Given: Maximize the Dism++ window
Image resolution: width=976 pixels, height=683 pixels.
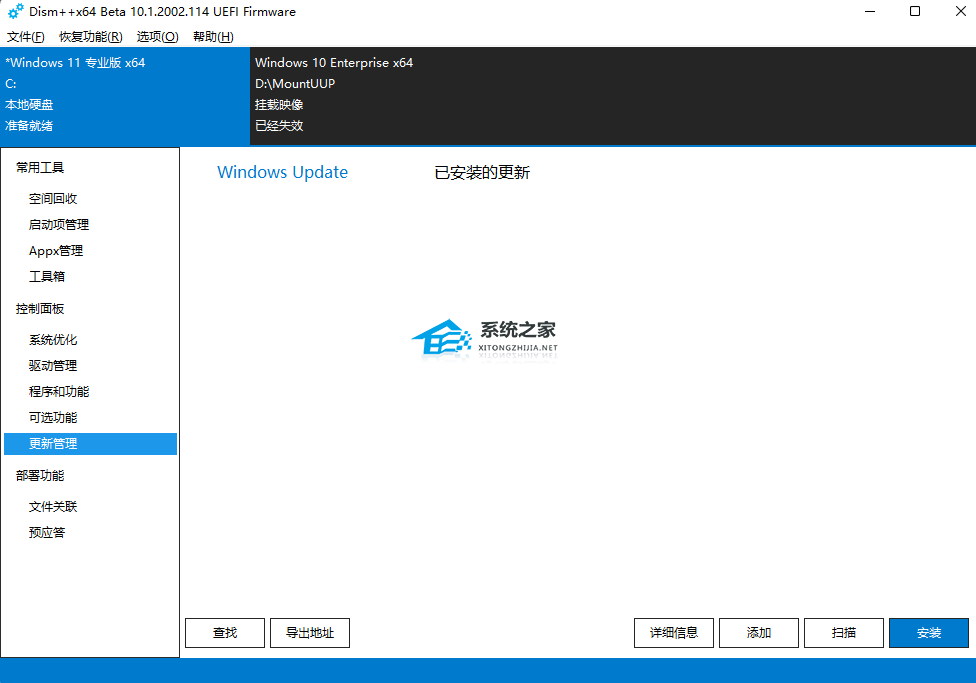Looking at the screenshot, I should pyautogui.click(x=915, y=11).
